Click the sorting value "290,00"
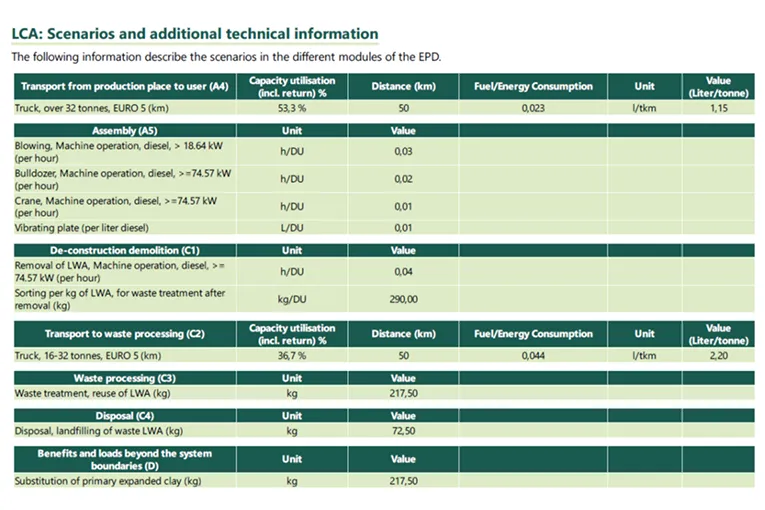Viewport: 765px width, 510px height. (403, 299)
